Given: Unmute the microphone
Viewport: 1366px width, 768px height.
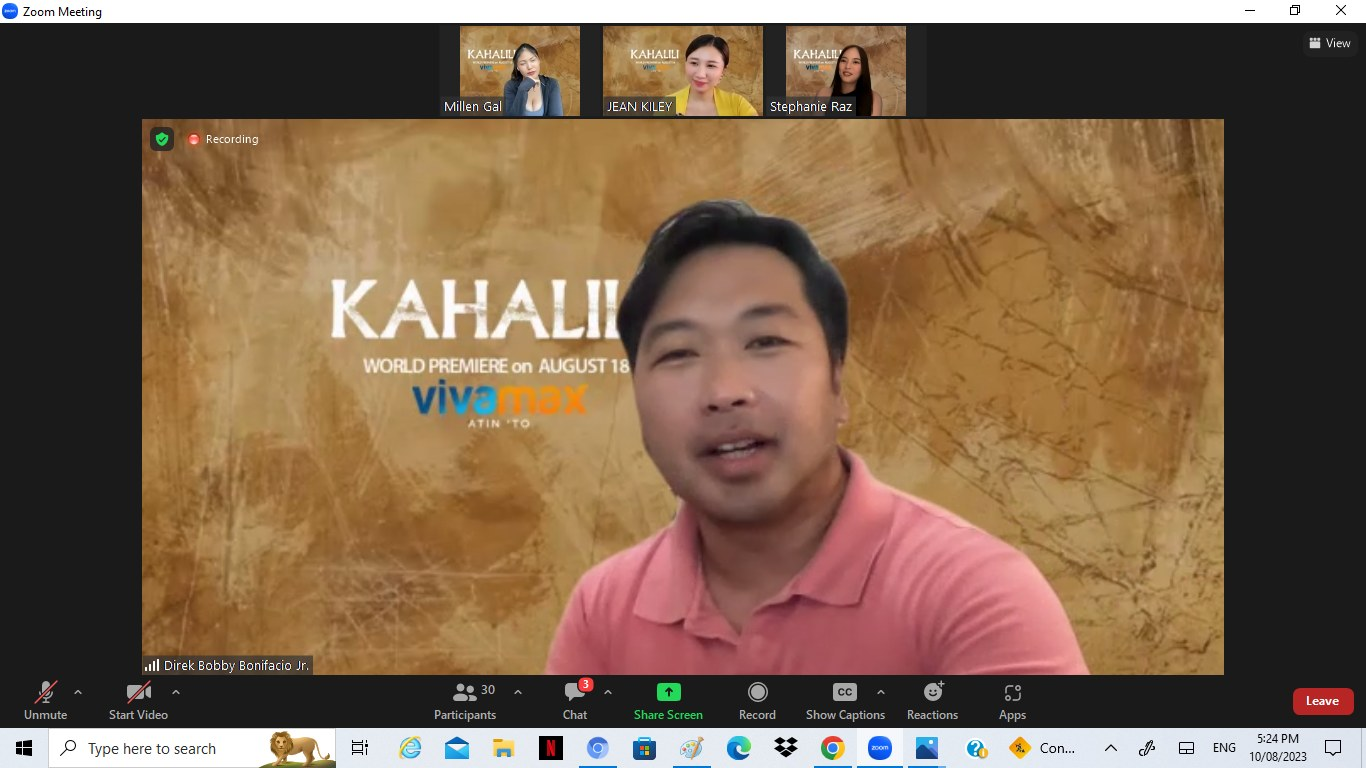Looking at the screenshot, I should pyautogui.click(x=46, y=701).
